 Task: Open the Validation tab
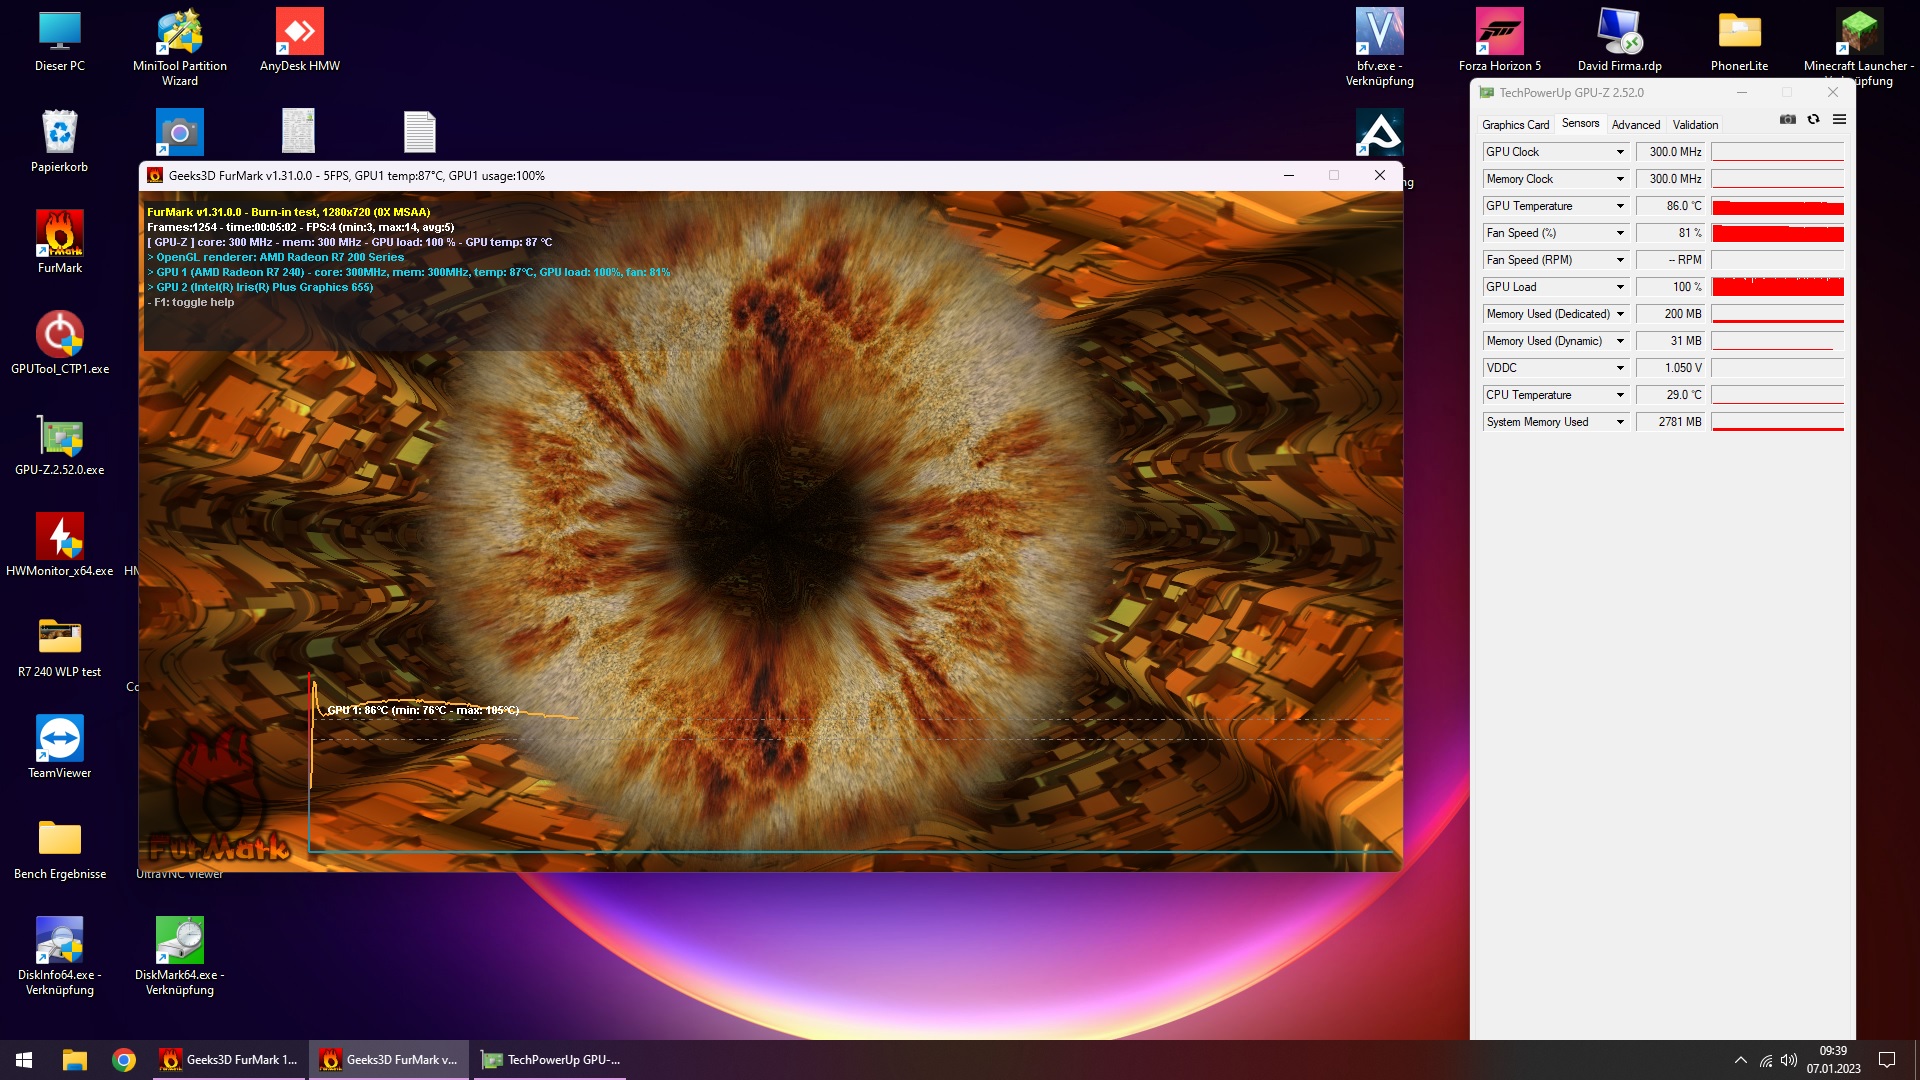(1695, 125)
